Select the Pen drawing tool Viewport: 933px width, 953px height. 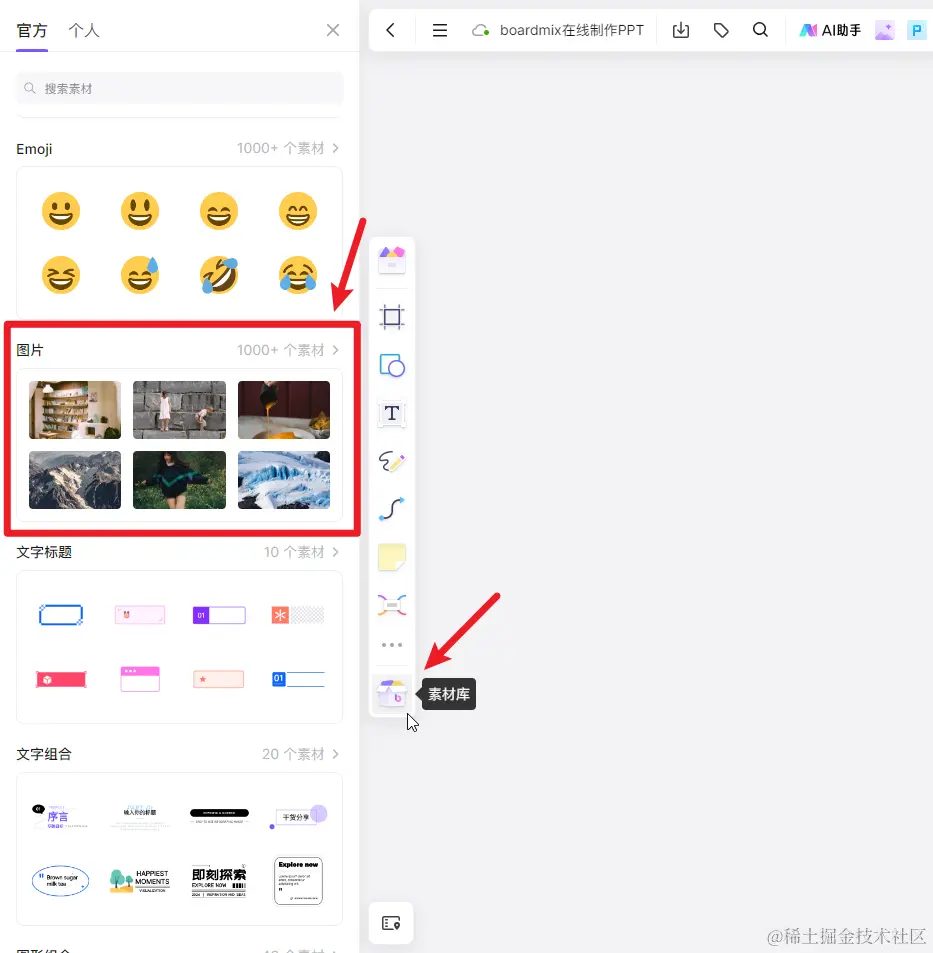tap(392, 461)
